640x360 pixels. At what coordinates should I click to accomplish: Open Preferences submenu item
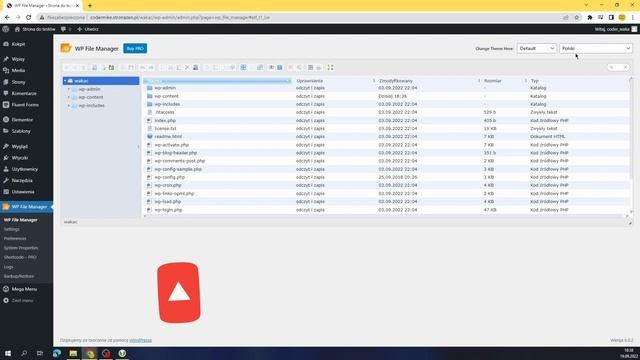(x=15, y=239)
